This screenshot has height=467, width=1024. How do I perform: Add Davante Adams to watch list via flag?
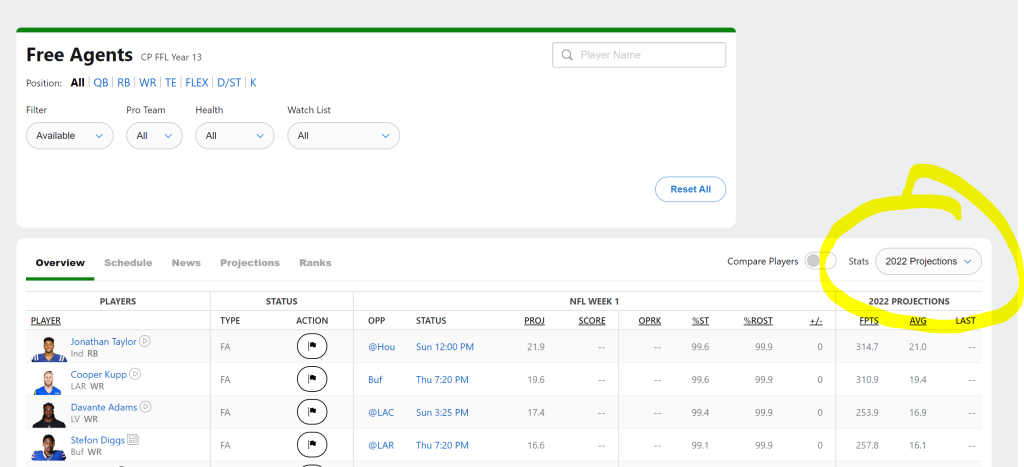point(312,412)
